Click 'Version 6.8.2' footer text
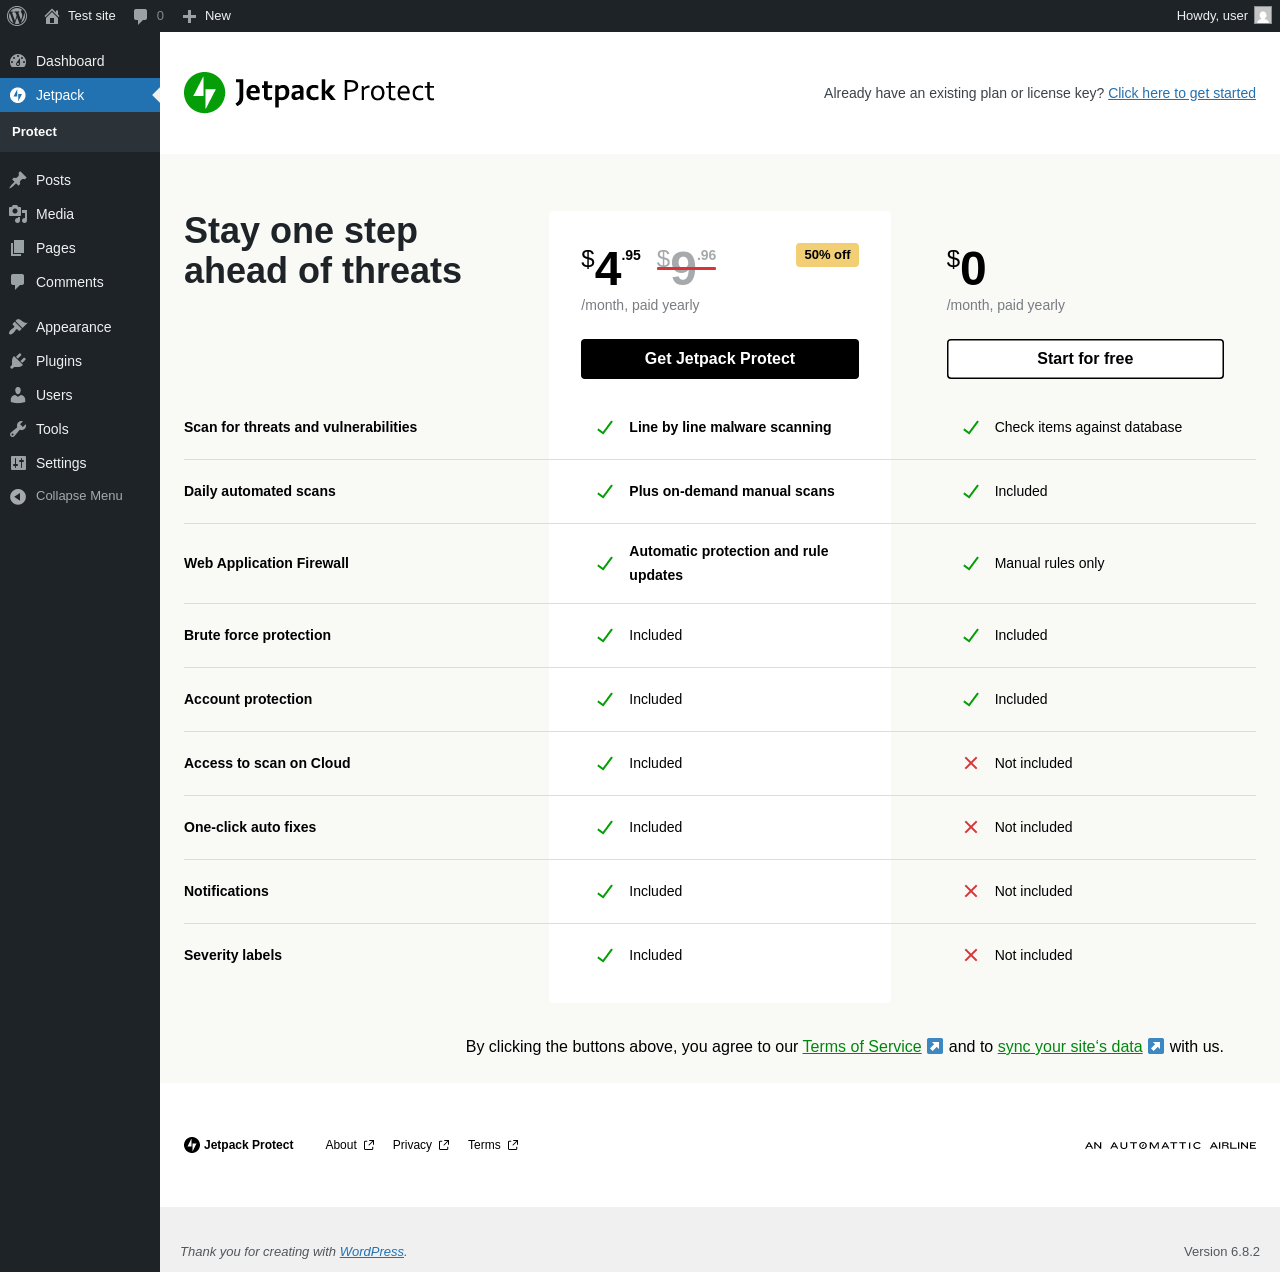 coord(1222,1252)
